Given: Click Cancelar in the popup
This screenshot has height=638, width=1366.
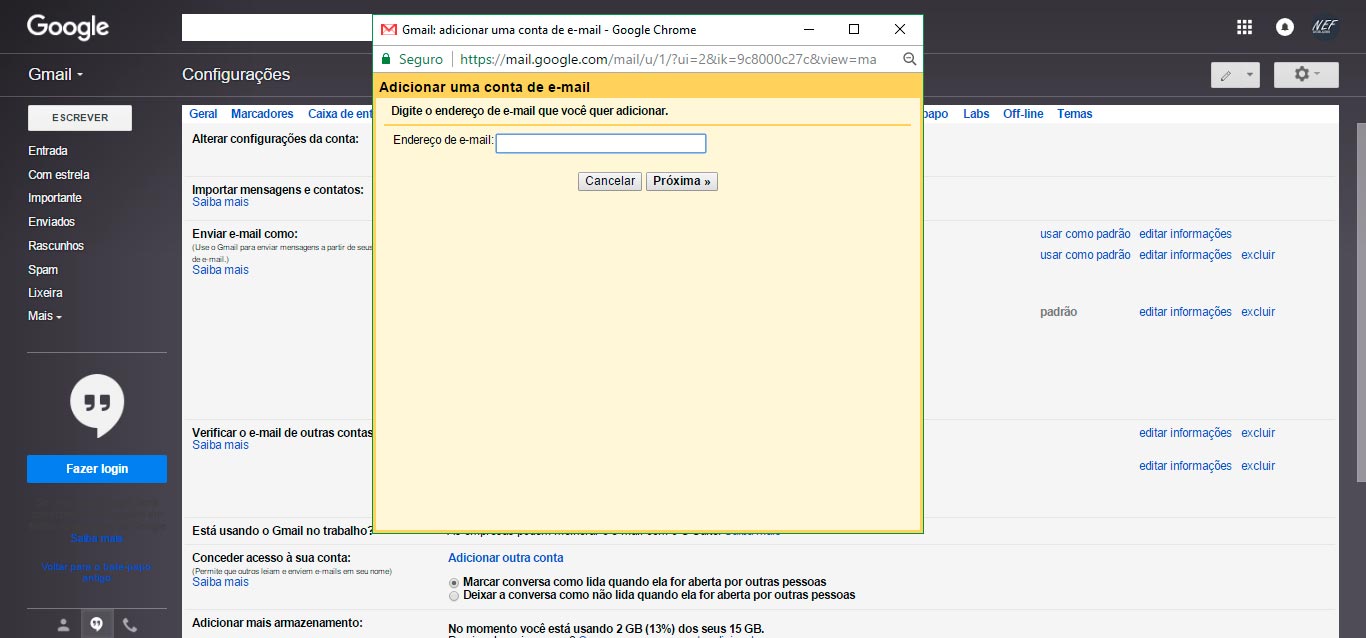Looking at the screenshot, I should coord(610,181).
